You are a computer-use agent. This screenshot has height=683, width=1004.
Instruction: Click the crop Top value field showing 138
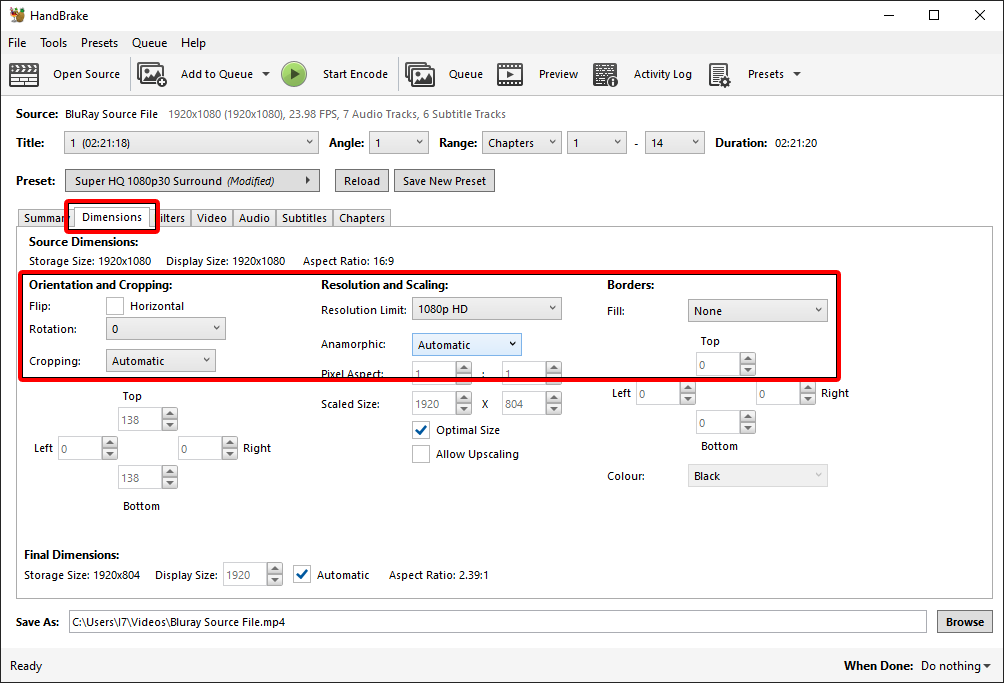(x=140, y=420)
